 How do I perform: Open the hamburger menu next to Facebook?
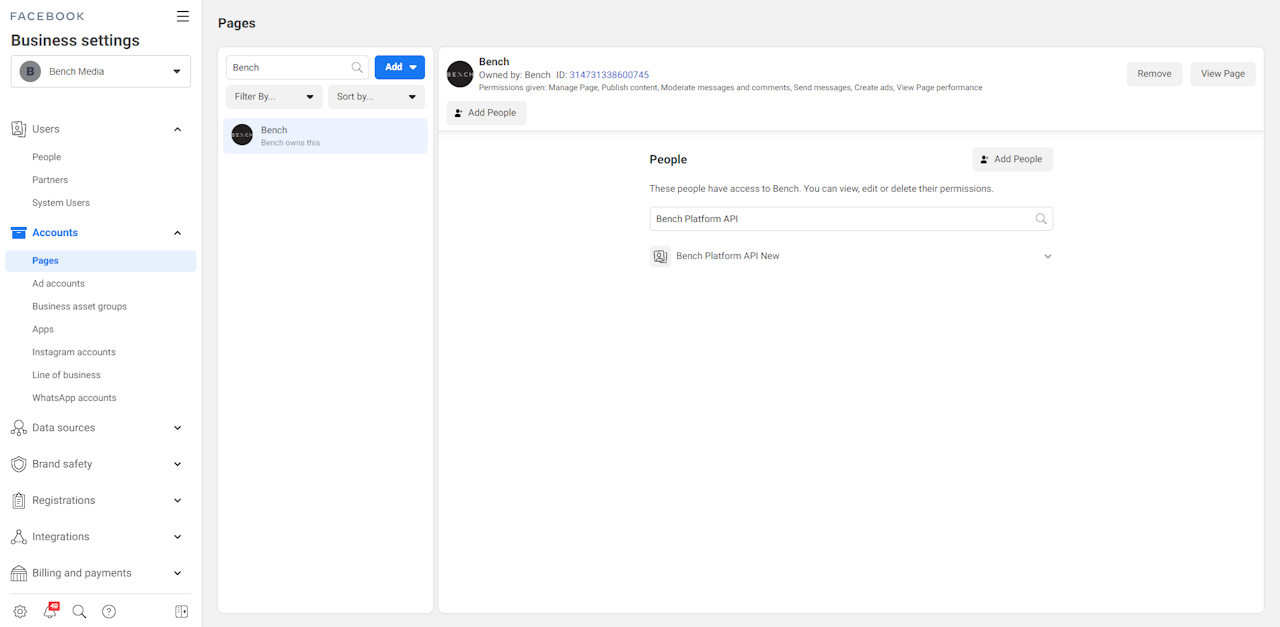(x=182, y=16)
